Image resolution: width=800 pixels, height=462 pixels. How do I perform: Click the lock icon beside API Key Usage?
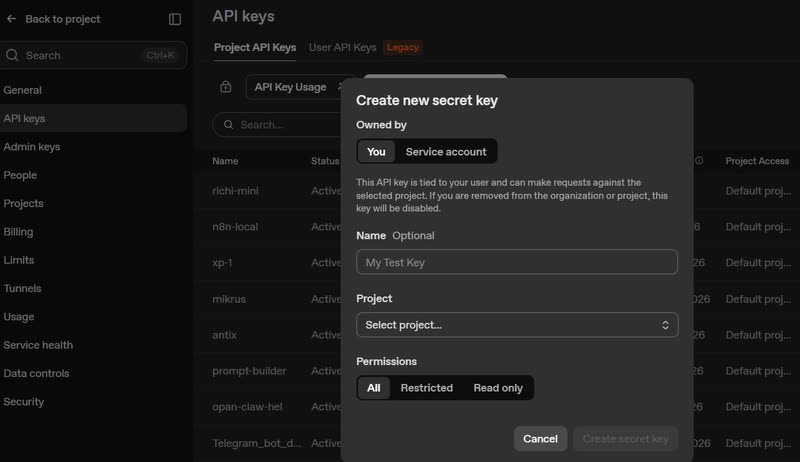(x=226, y=87)
